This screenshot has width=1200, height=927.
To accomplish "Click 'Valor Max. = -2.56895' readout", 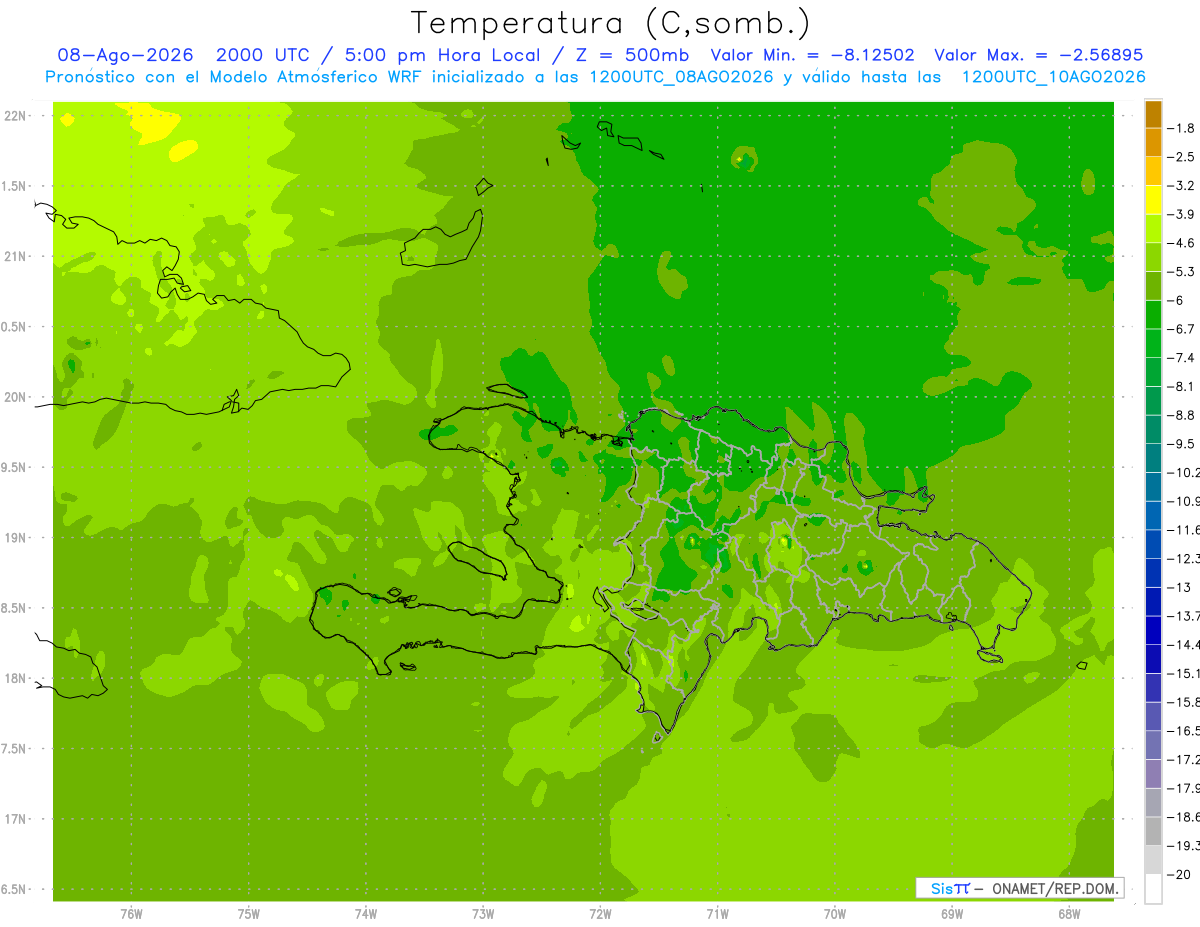I will click(1038, 55).
